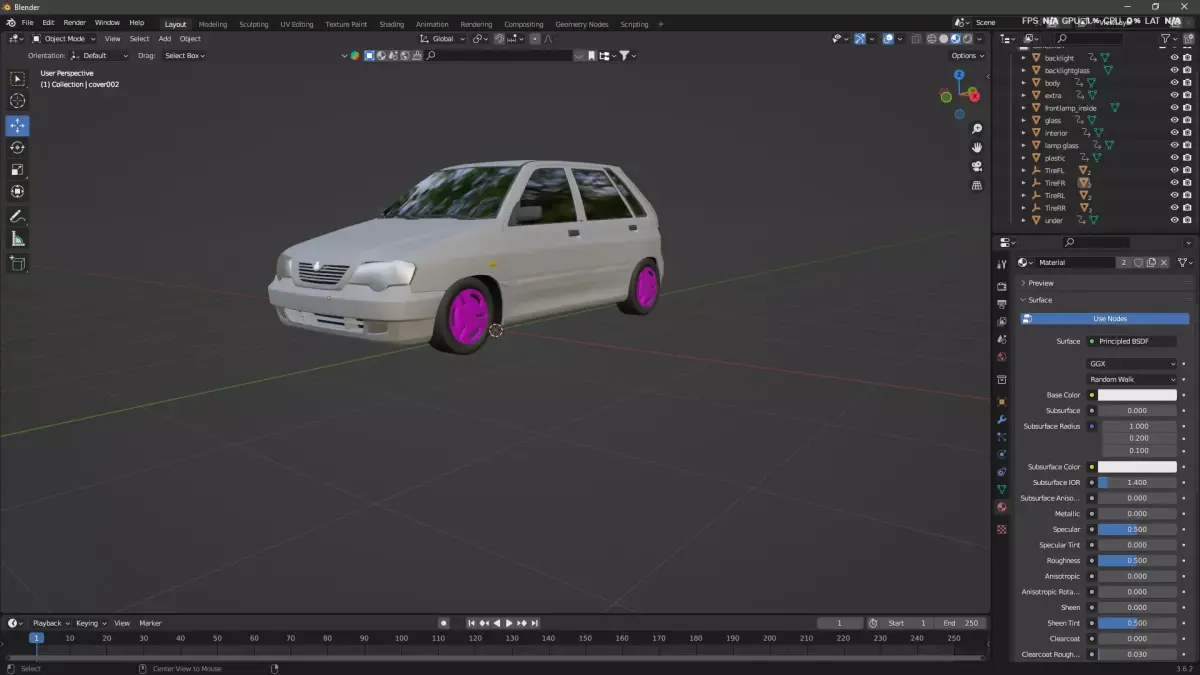The image size is (1200, 675).
Task: Switch perspective/orthographic grid icon
Action: click(x=977, y=186)
